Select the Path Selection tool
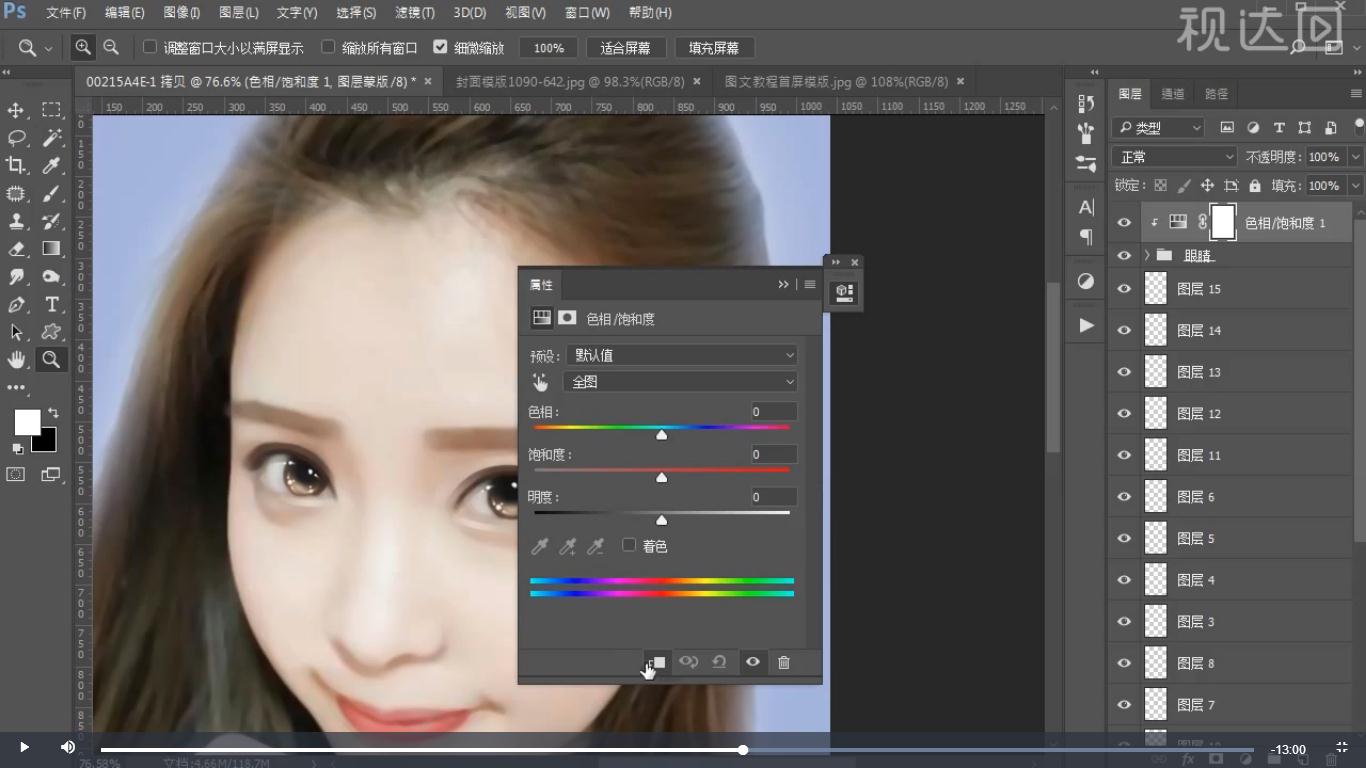Screen dimensions: 1366x768 pyautogui.click(x=16, y=332)
